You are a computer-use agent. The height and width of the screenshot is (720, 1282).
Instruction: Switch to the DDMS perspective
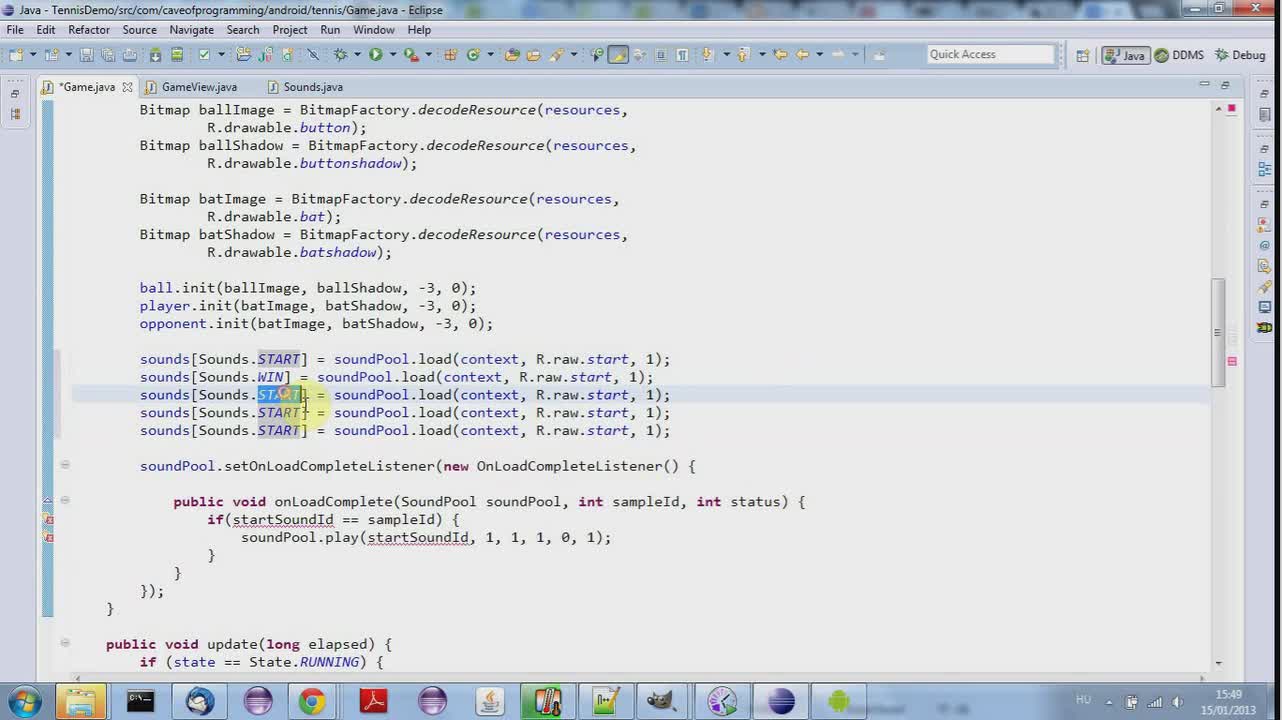click(1179, 55)
